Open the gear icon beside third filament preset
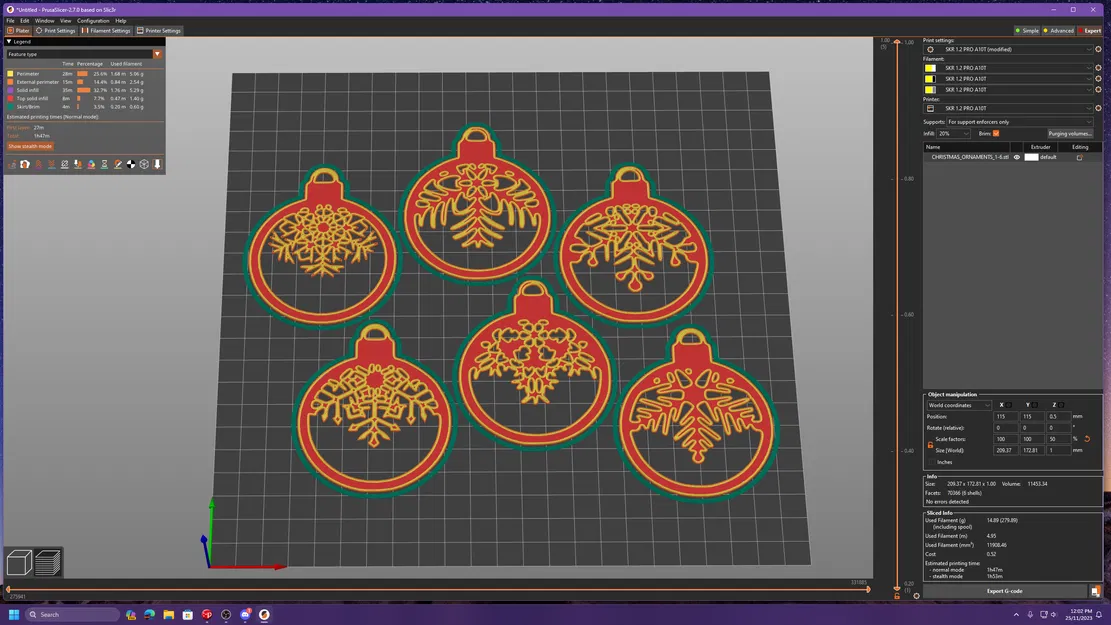1111x625 pixels. (x=1098, y=89)
